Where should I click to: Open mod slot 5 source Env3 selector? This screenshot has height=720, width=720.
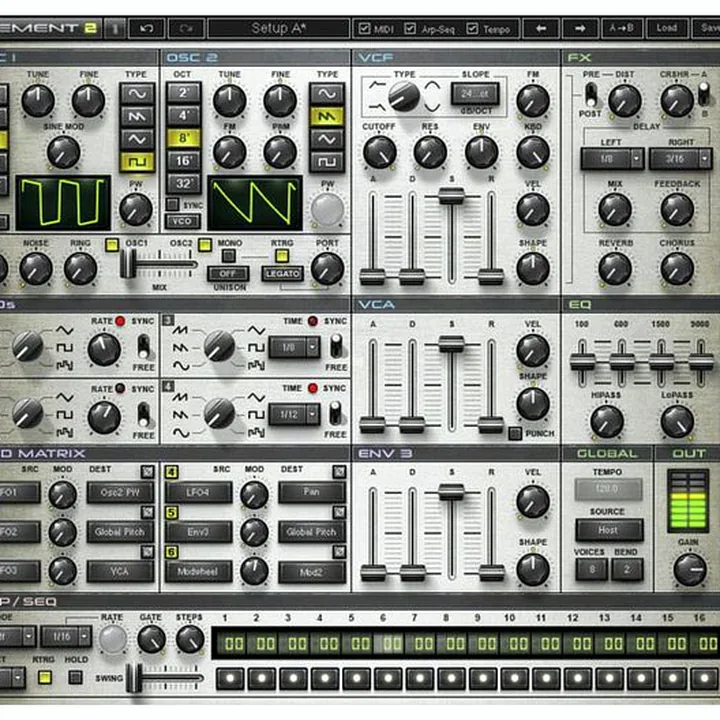pos(198,532)
